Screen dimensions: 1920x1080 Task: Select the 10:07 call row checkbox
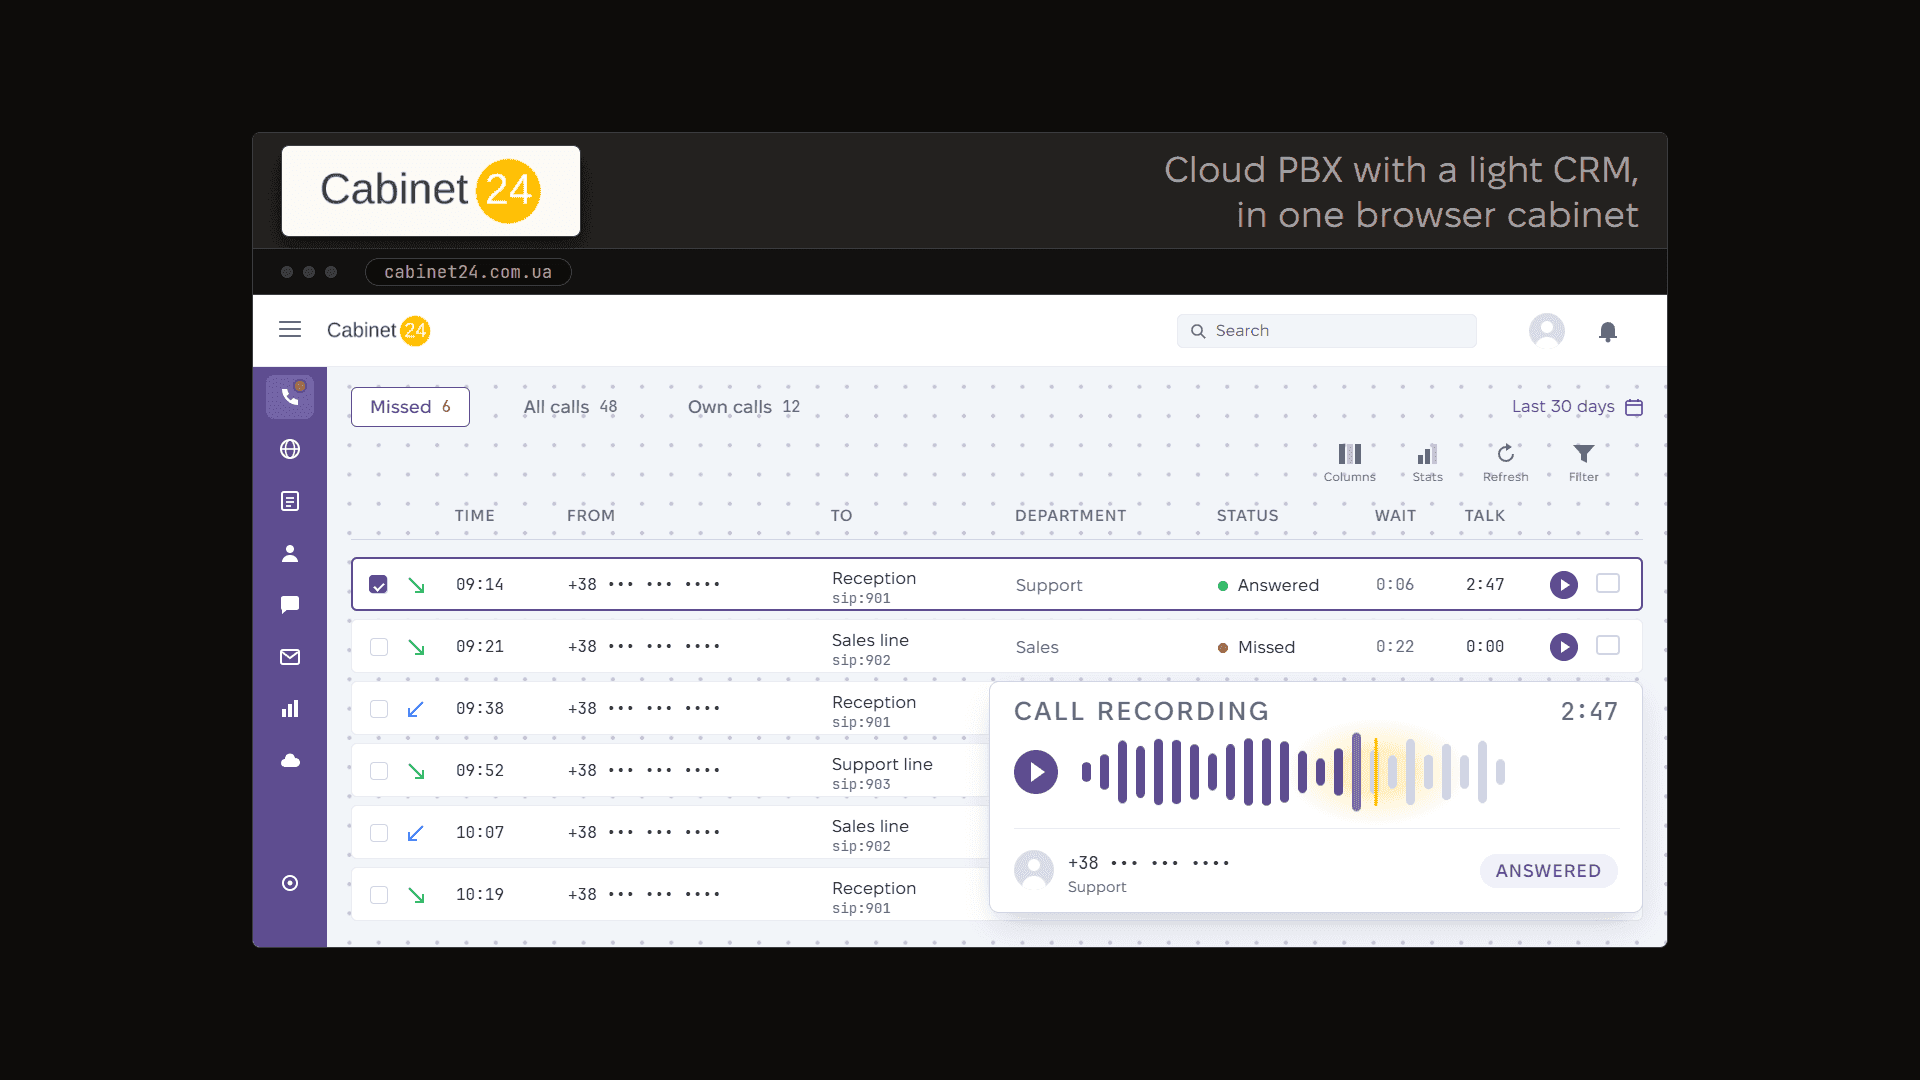coord(379,833)
